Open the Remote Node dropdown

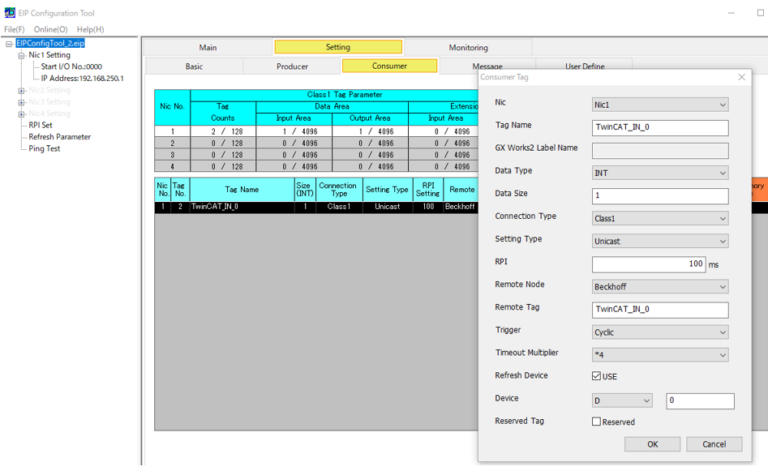coord(659,285)
